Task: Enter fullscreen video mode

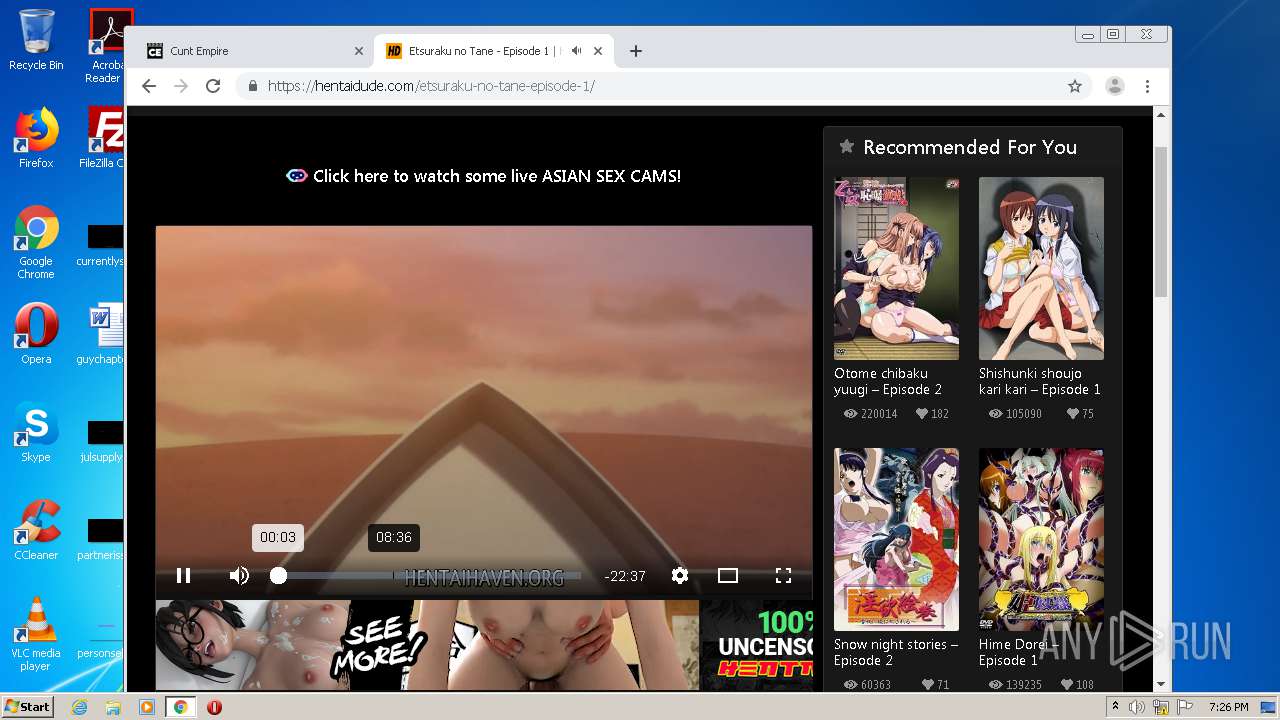Action: click(x=783, y=575)
